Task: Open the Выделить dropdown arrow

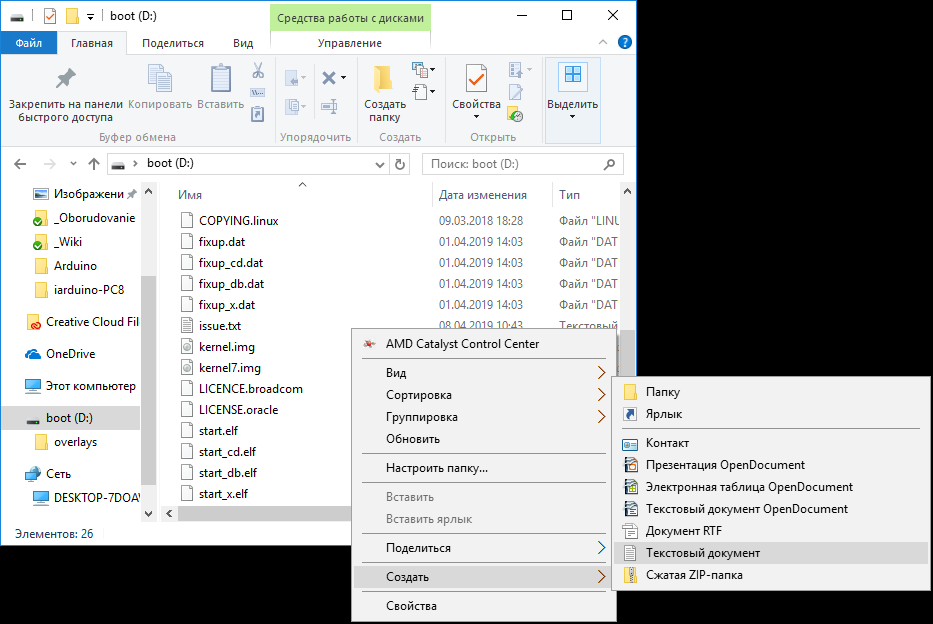Action: click(x=572, y=117)
